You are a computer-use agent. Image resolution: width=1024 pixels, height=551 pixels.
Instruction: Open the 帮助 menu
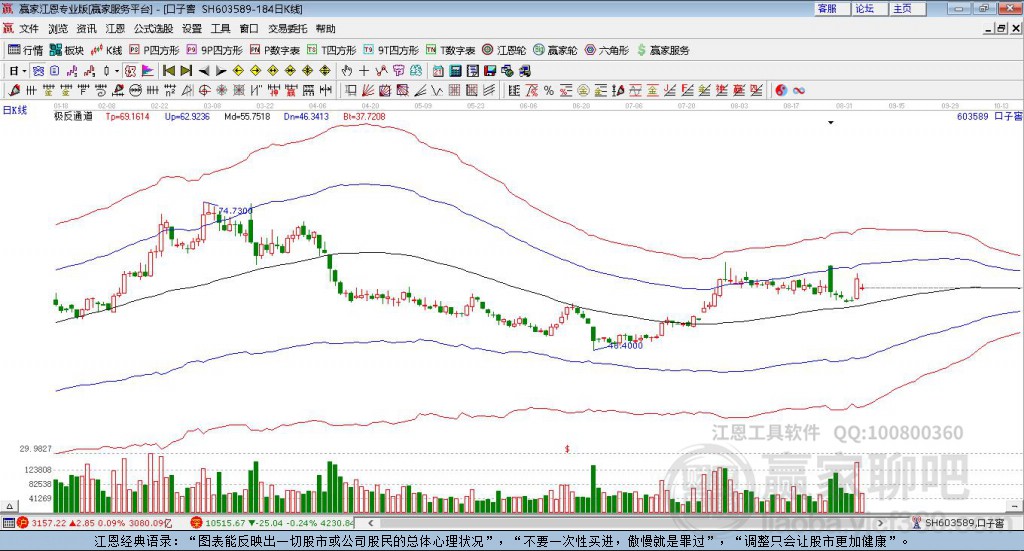coord(325,29)
